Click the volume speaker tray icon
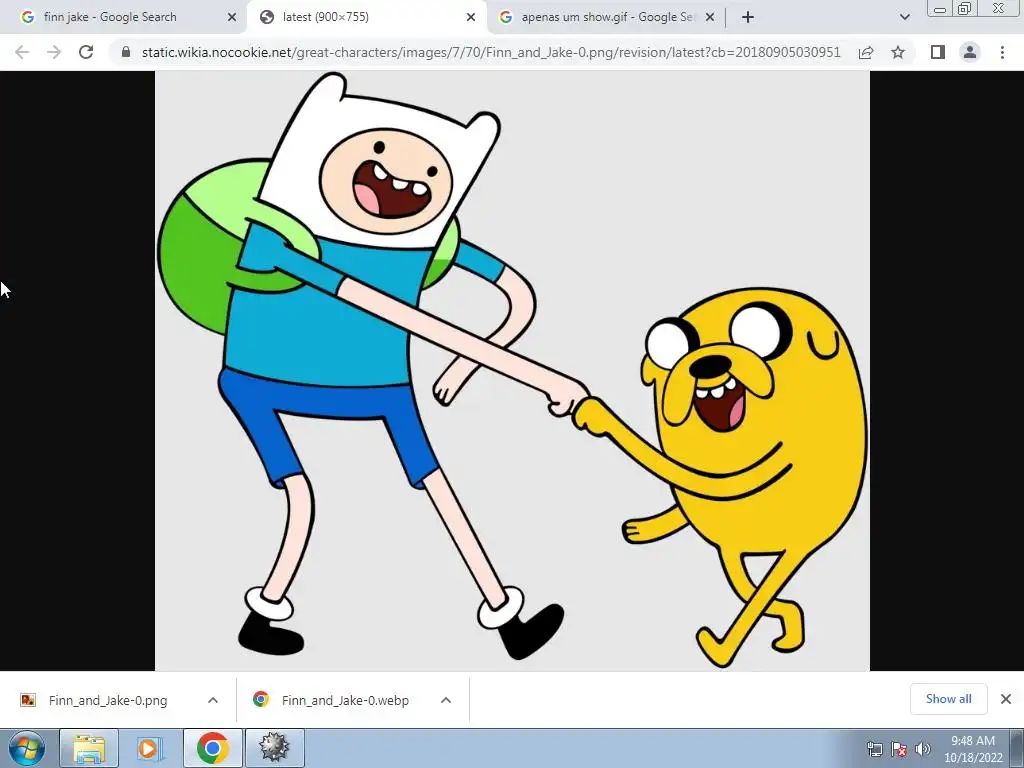 coord(923,749)
